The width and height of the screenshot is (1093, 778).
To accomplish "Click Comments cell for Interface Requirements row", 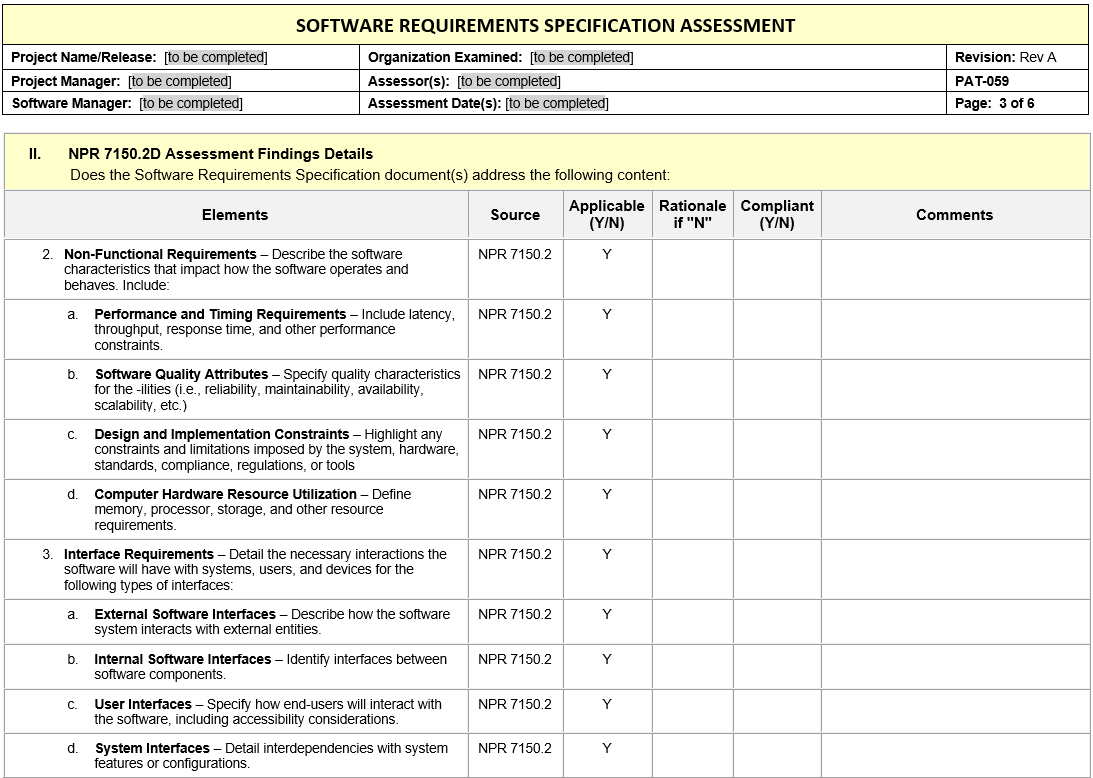I will pos(954,569).
